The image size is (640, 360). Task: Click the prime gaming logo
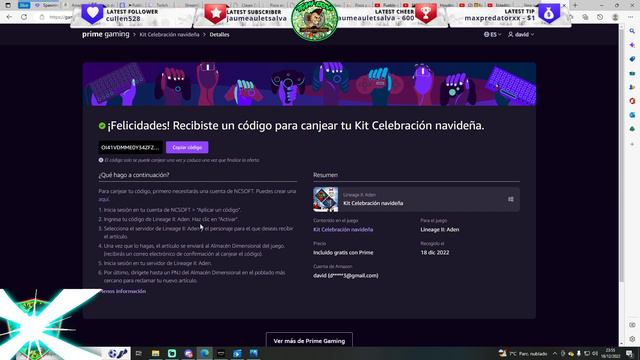[105, 34]
